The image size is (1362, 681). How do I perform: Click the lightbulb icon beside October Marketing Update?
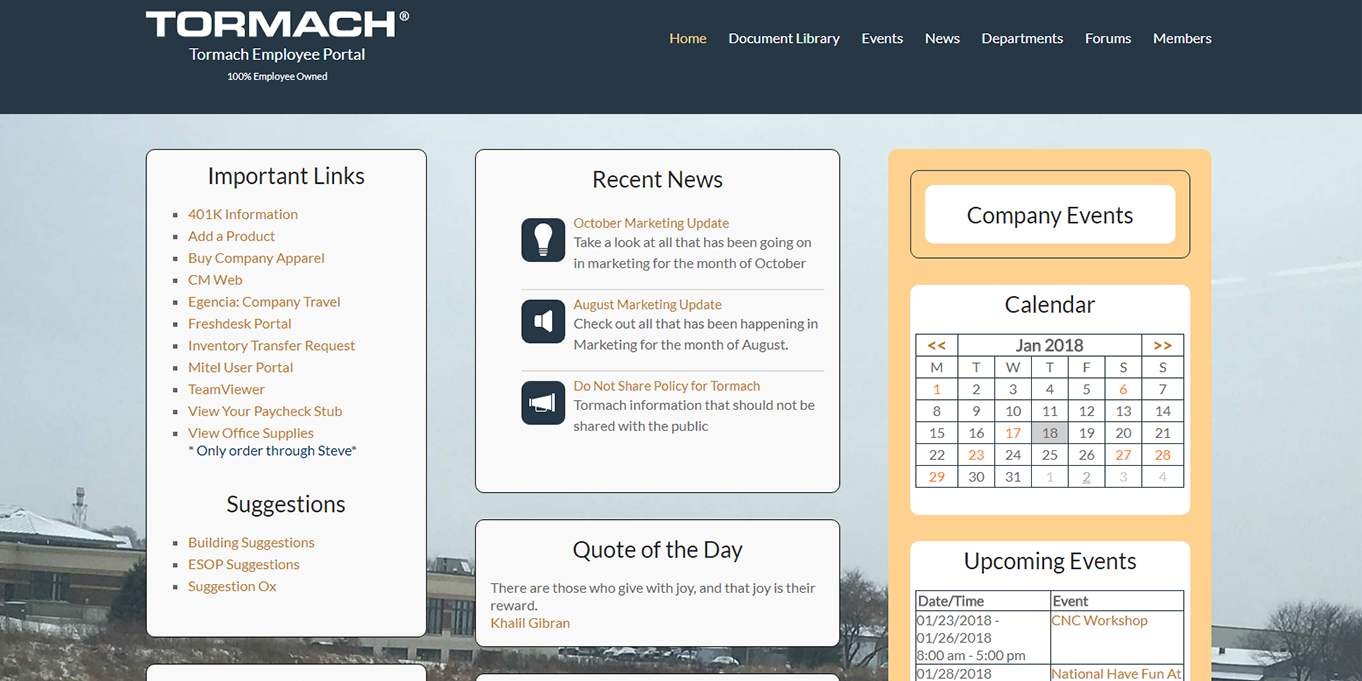543,241
